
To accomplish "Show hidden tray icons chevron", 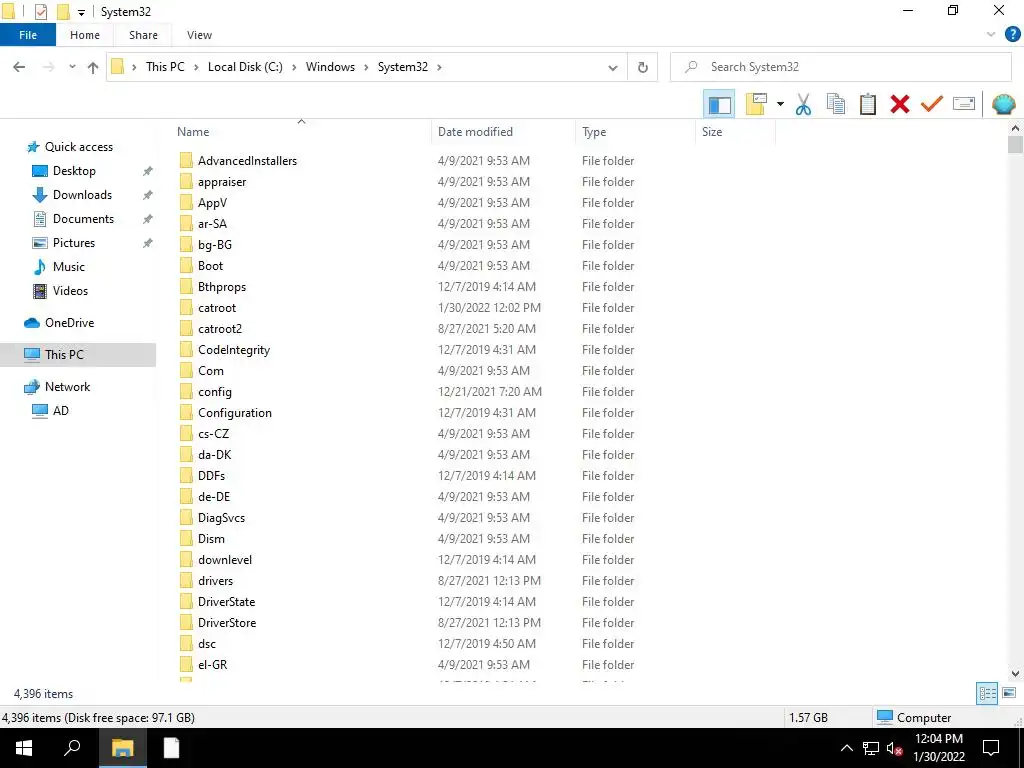I will (846, 748).
